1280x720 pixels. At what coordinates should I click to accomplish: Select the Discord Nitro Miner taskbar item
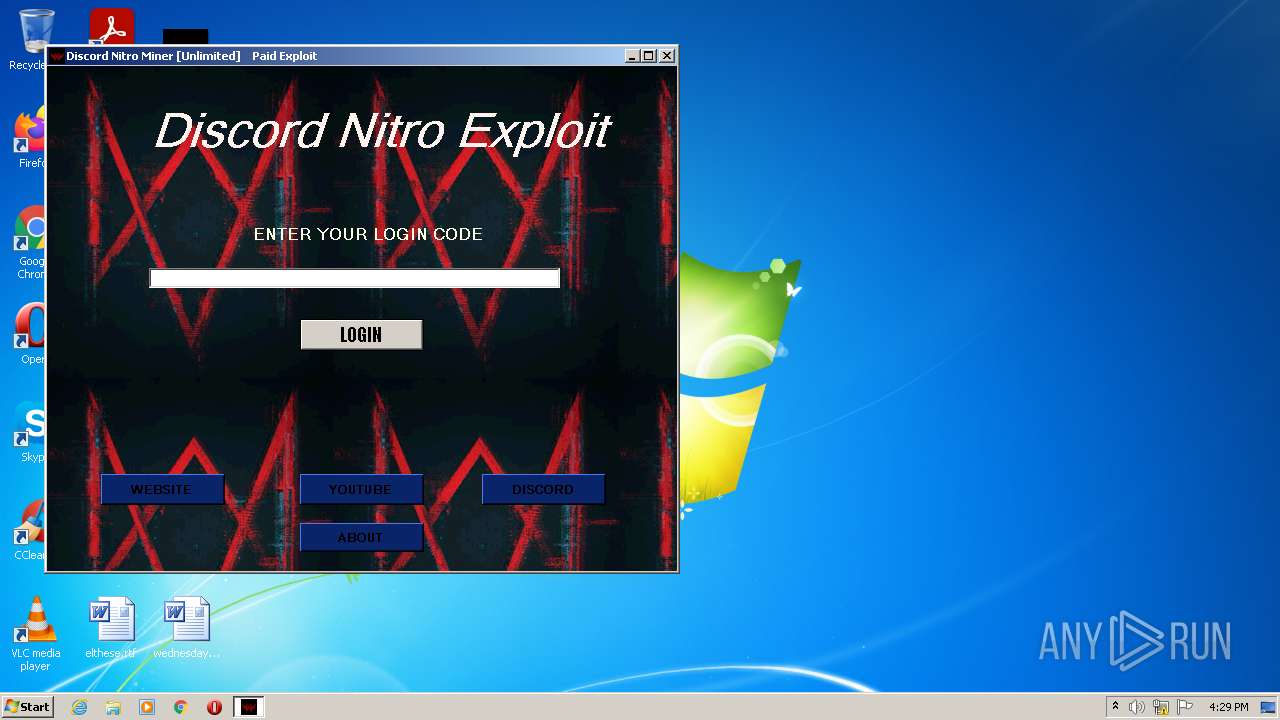coord(249,707)
